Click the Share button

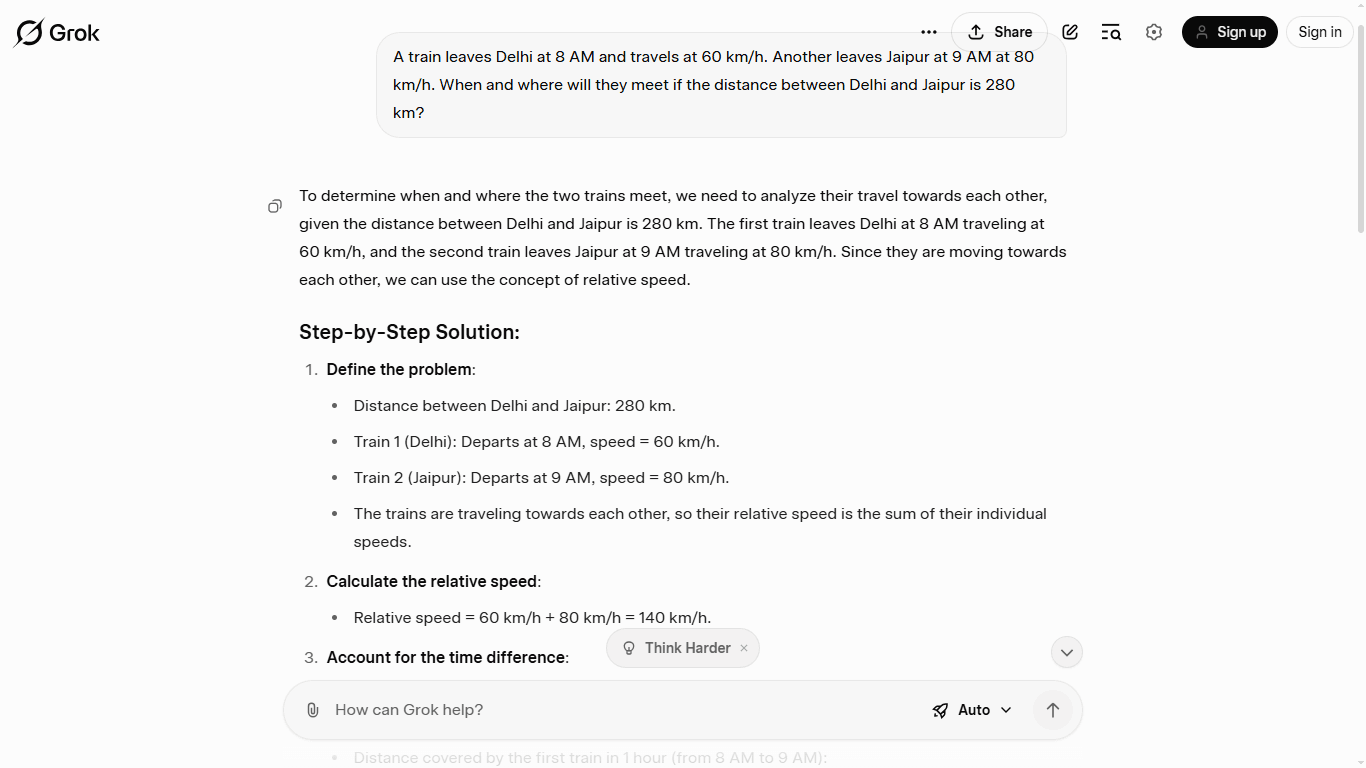[999, 32]
